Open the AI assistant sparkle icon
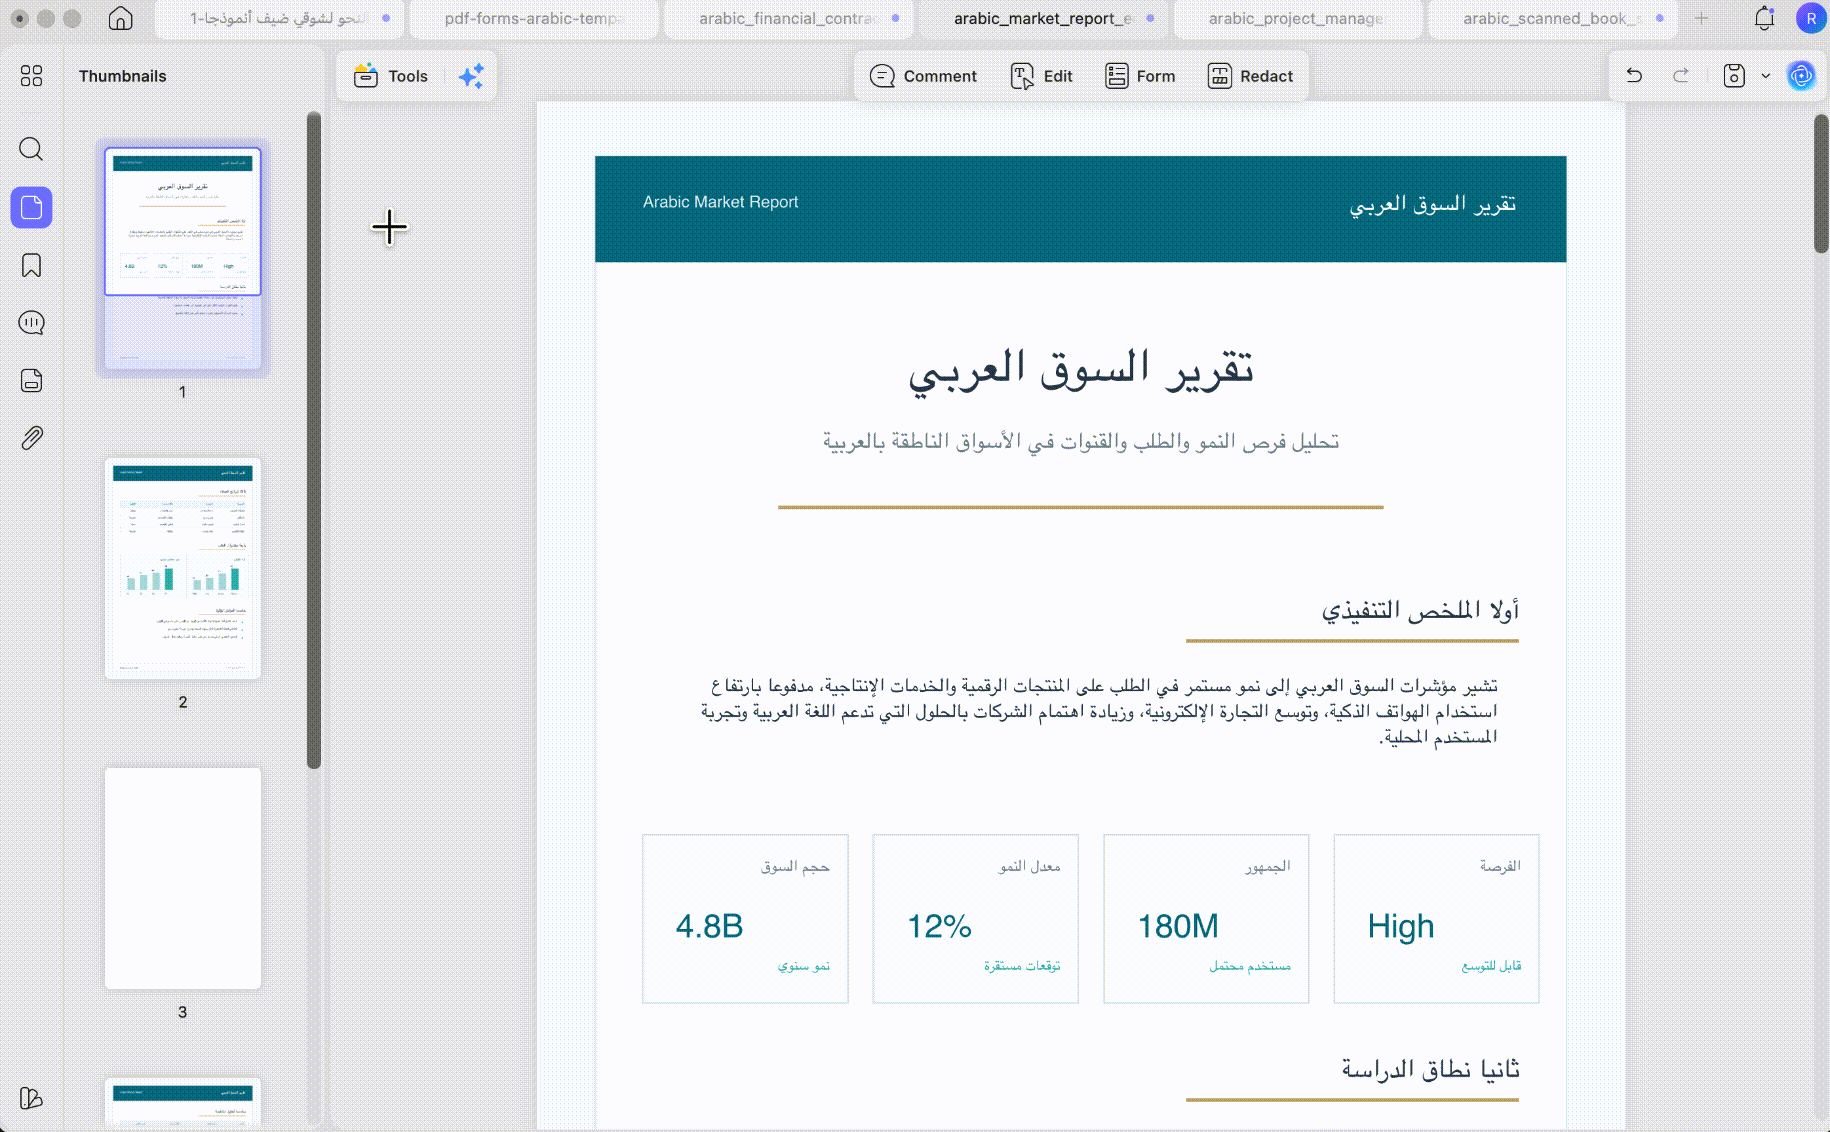Screen dimensions: 1830x1132 (471, 76)
